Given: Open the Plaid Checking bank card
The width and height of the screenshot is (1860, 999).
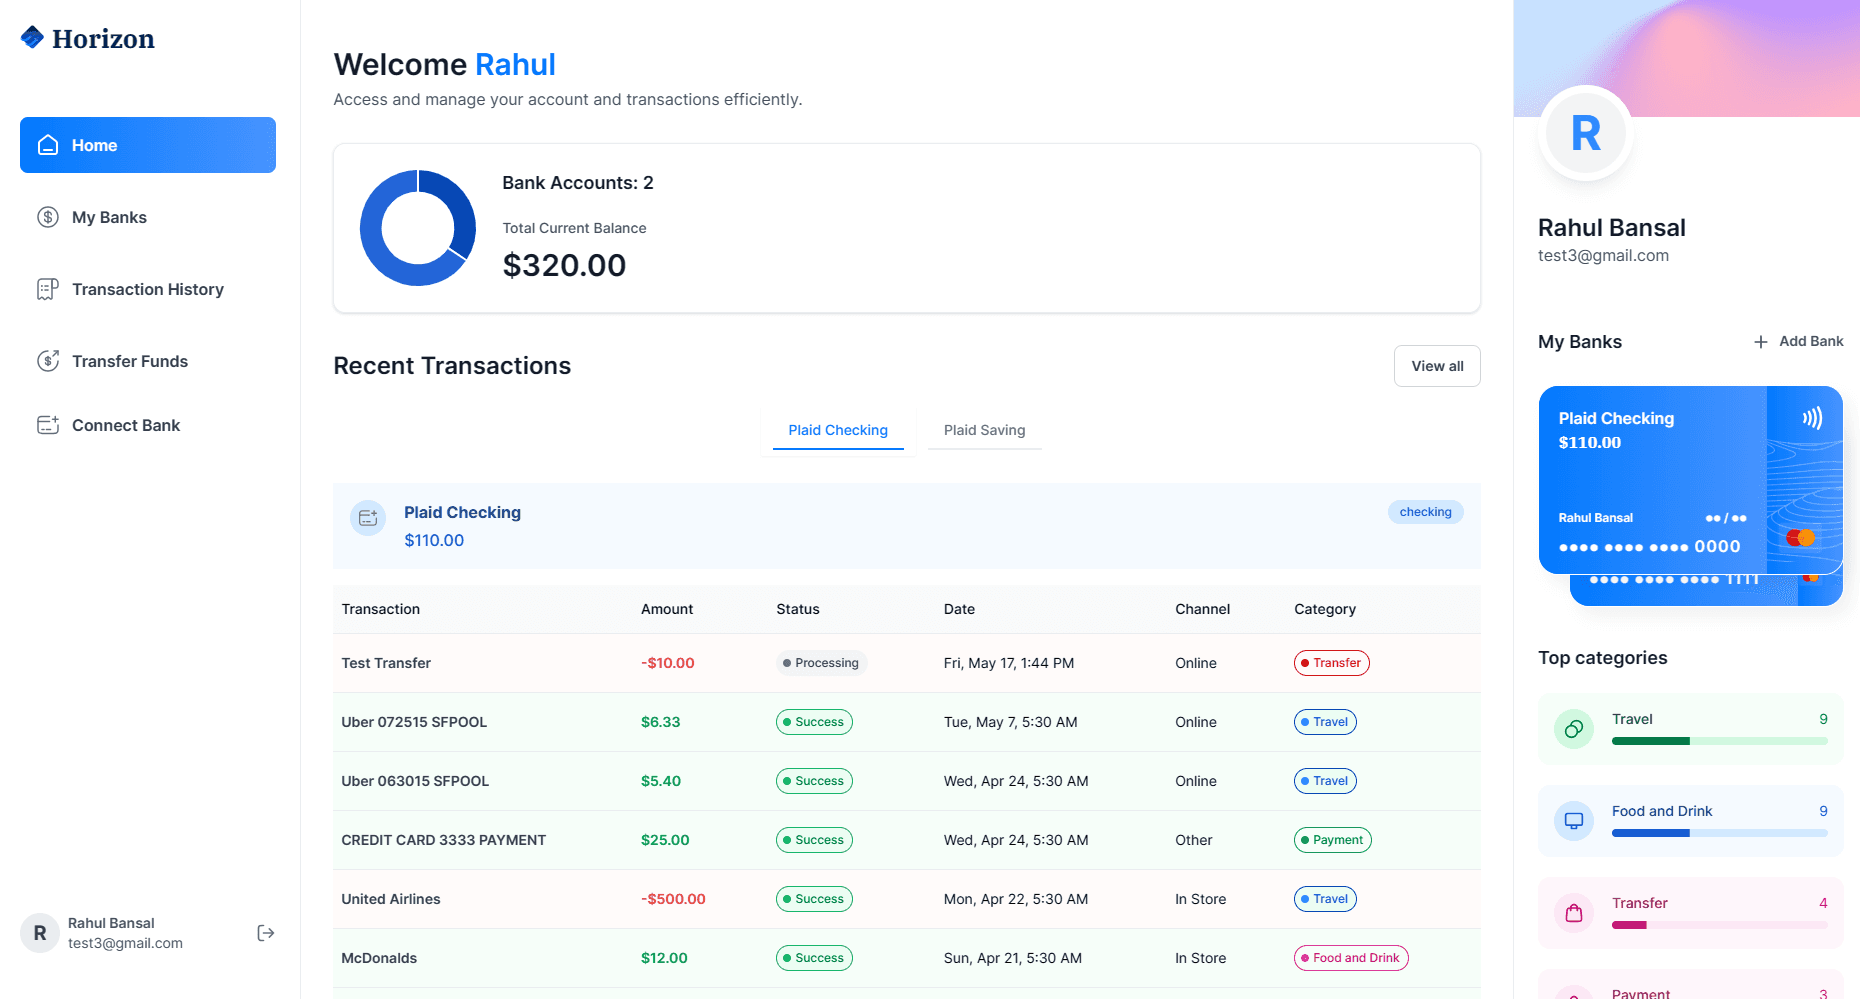Looking at the screenshot, I should (1690, 480).
